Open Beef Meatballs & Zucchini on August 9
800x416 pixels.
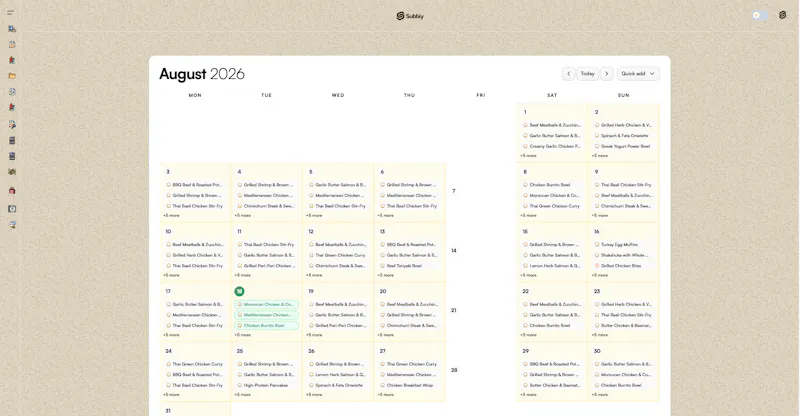tap(623, 195)
